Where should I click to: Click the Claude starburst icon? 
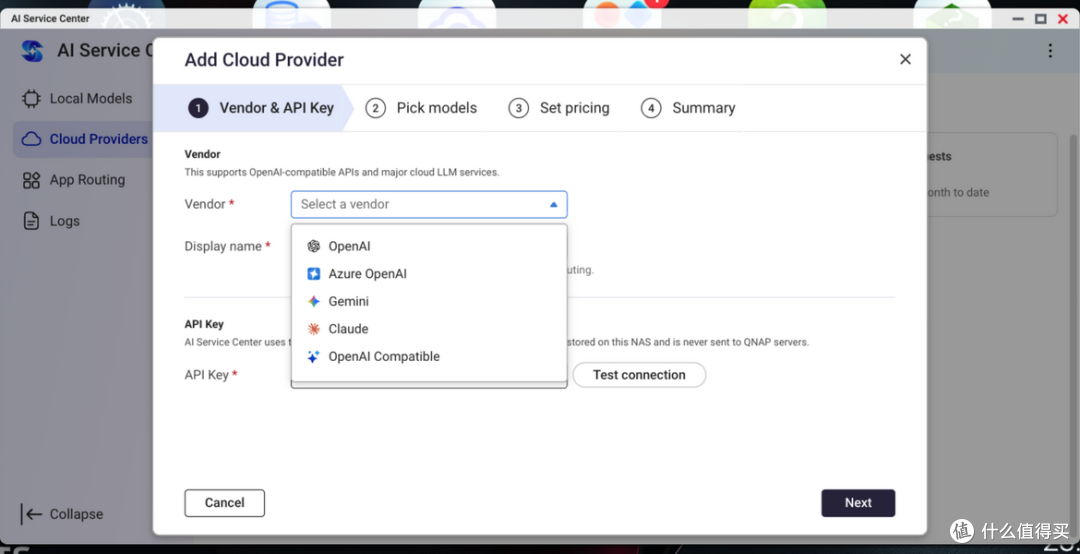313,329
